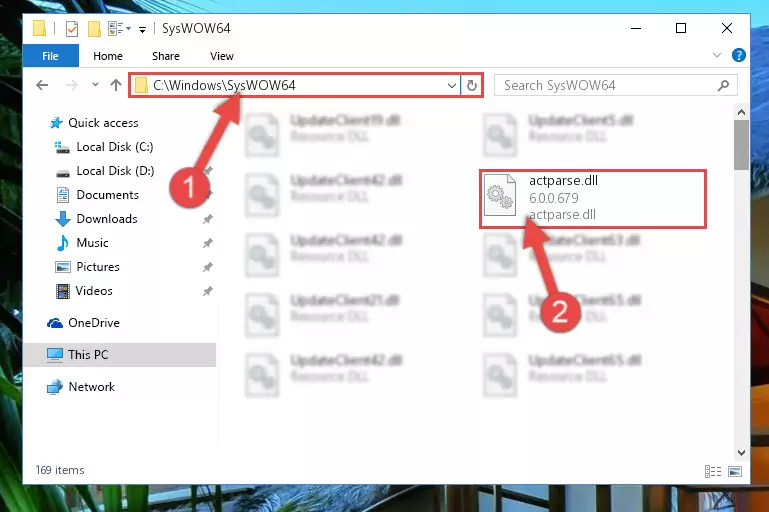Image resolution: width=769 pixels, height=512 pixels.
Task: Click the pin icon beside Music
Action: point(208,243)
